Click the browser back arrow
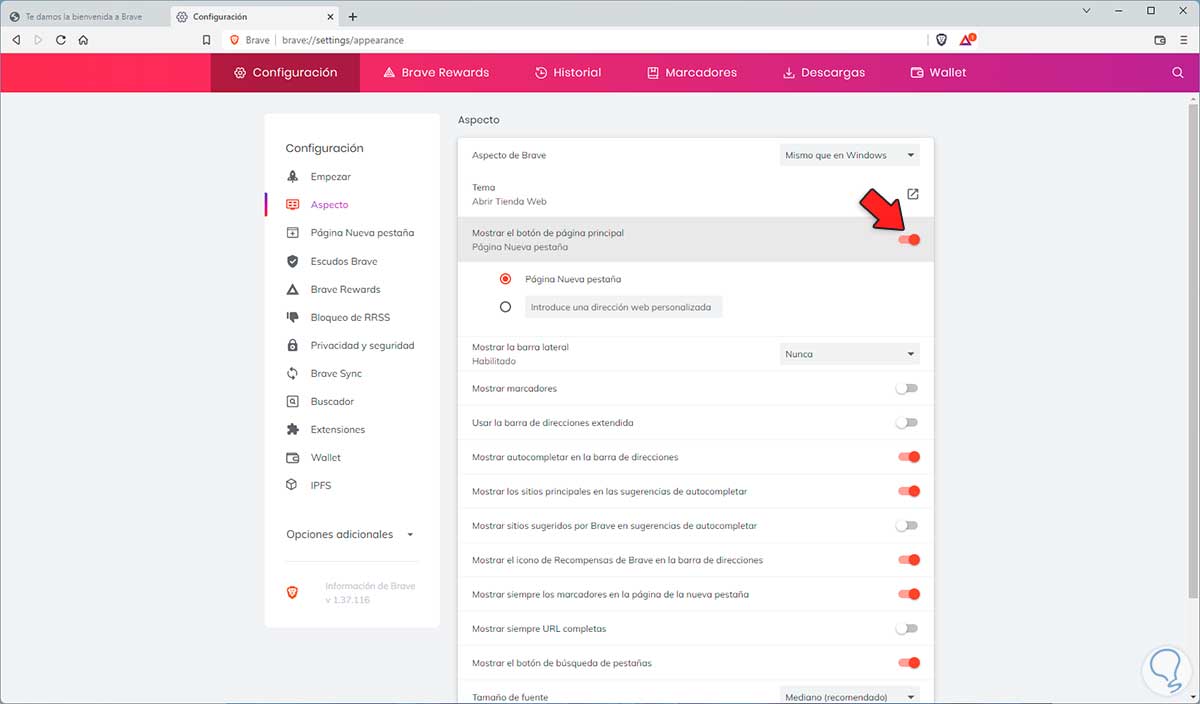This screenshot has height=704, width=1200. (16, 40)
